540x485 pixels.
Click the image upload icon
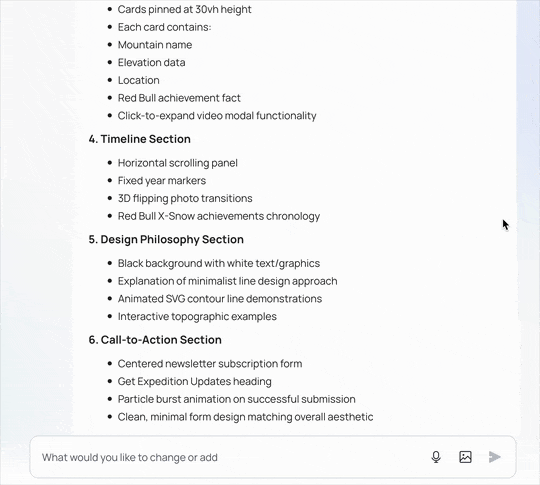coord(465,457)
